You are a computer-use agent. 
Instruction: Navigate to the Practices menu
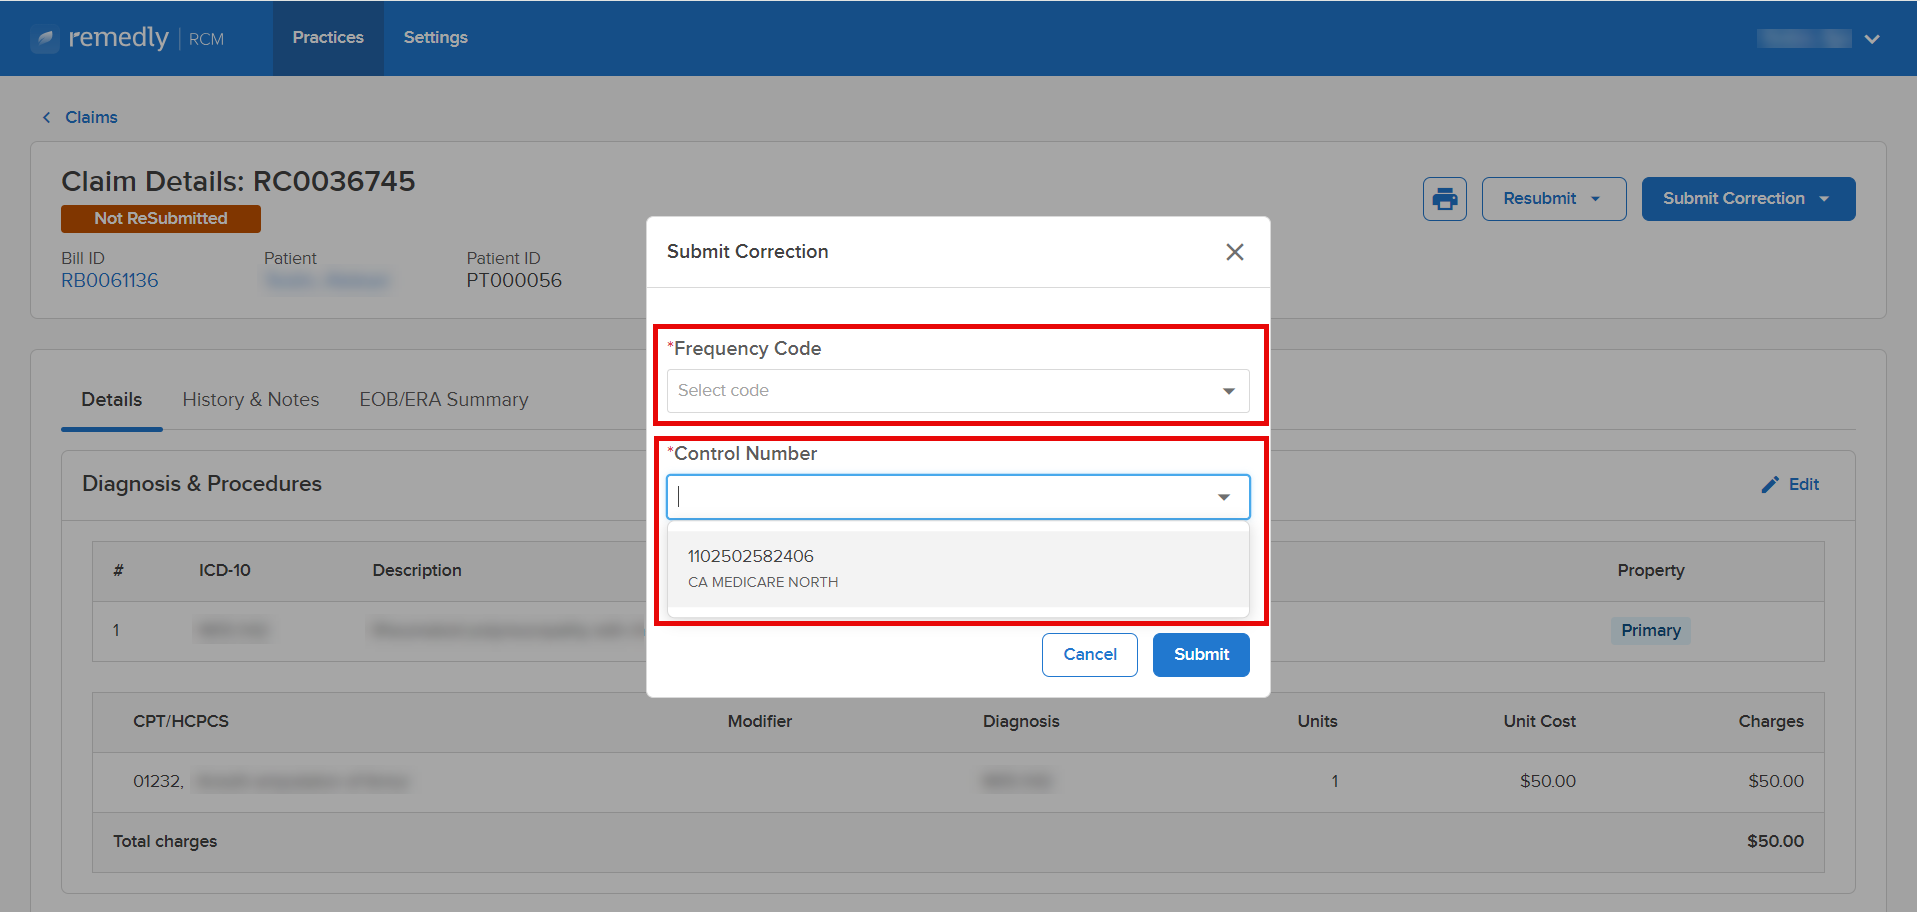pyautogui.click(x=328, y=37)
